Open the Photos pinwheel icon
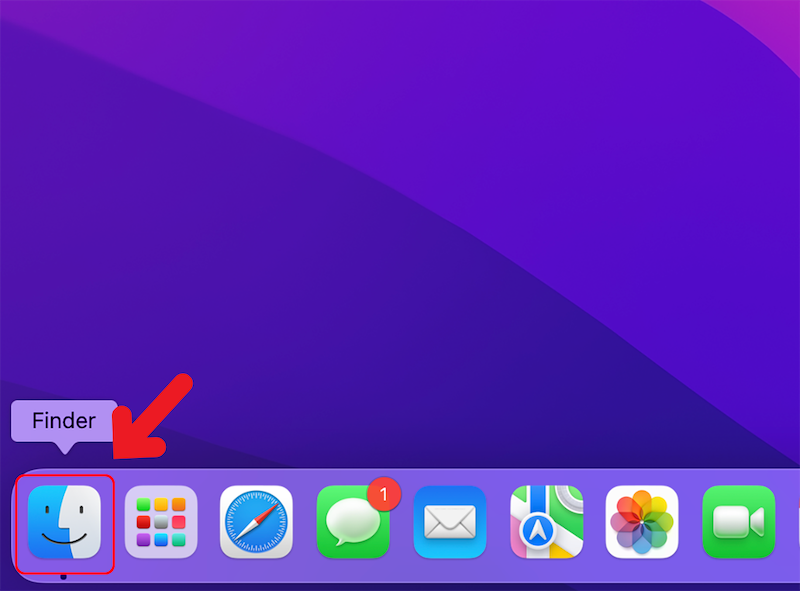 click(642, 522)
